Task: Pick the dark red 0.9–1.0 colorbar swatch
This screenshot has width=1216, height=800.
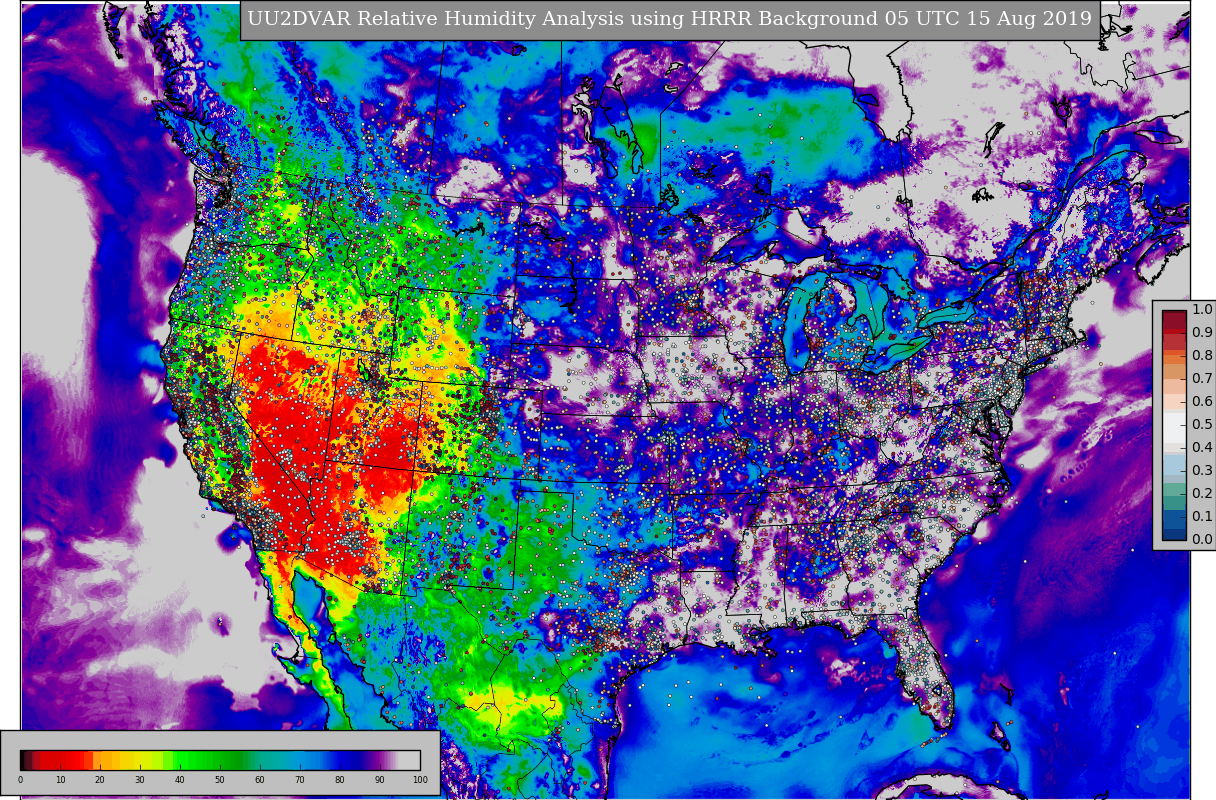Action: pyautogui.click(x=1174, y=321)
